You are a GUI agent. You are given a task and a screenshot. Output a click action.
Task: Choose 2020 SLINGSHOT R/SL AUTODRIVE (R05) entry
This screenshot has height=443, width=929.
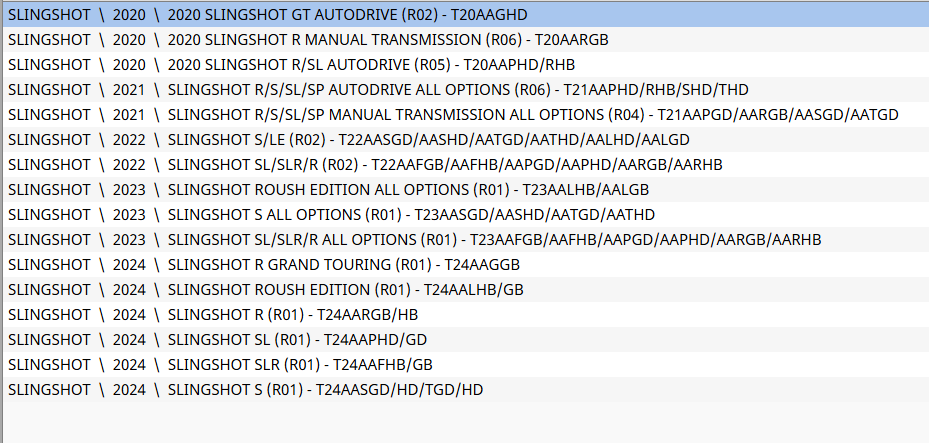[466, 65]
